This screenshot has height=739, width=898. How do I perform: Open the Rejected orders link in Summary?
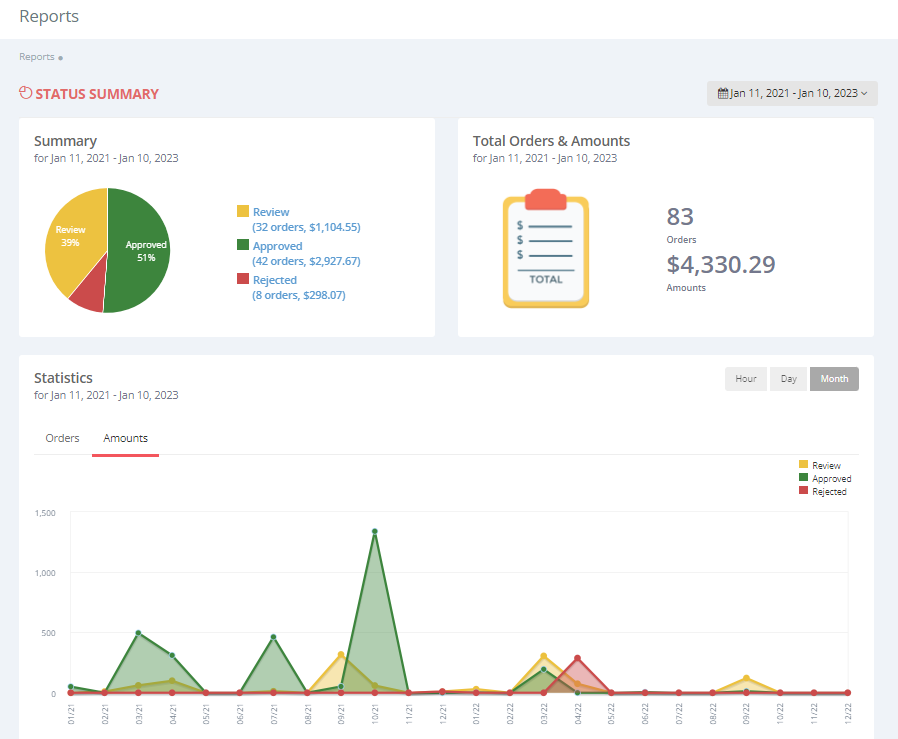coord(274,279)
